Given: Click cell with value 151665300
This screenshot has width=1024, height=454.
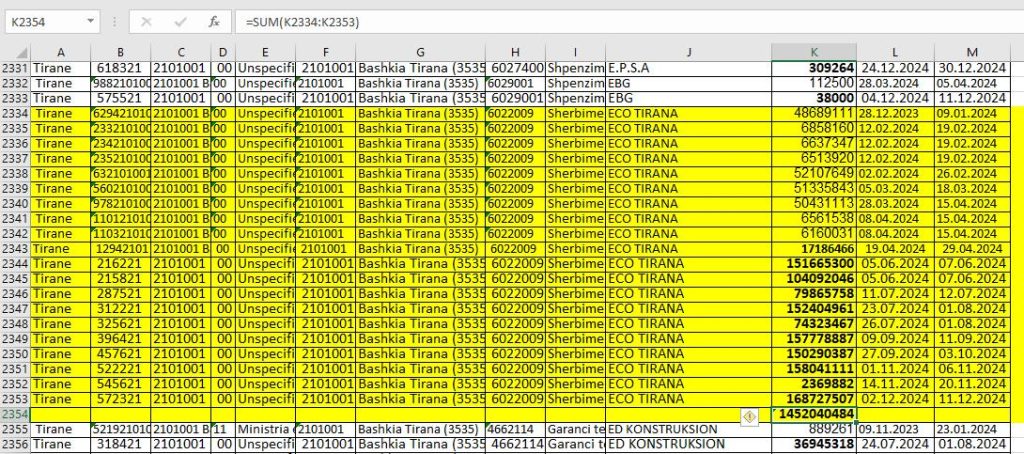Looking at the screenshot, I should click(x=814, y=264).
